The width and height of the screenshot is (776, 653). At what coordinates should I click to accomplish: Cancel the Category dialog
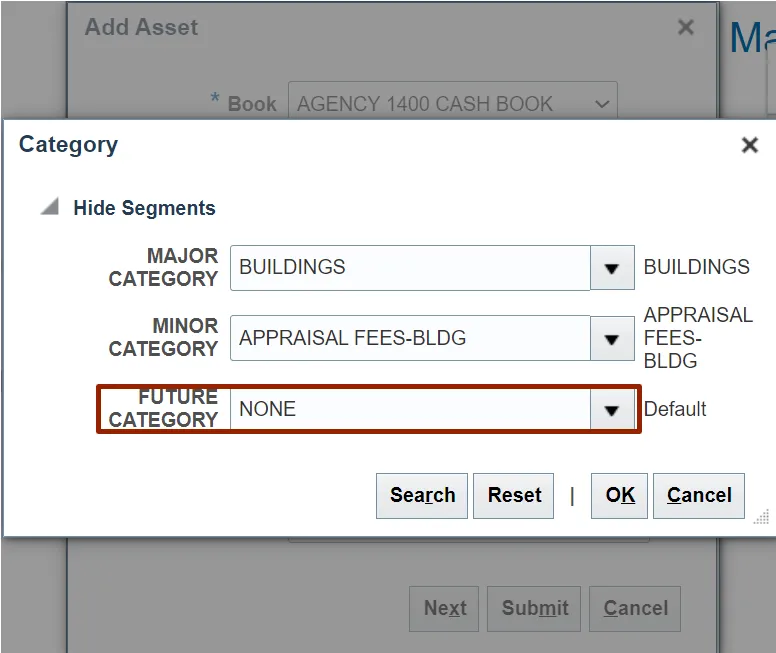pos(699,496)
